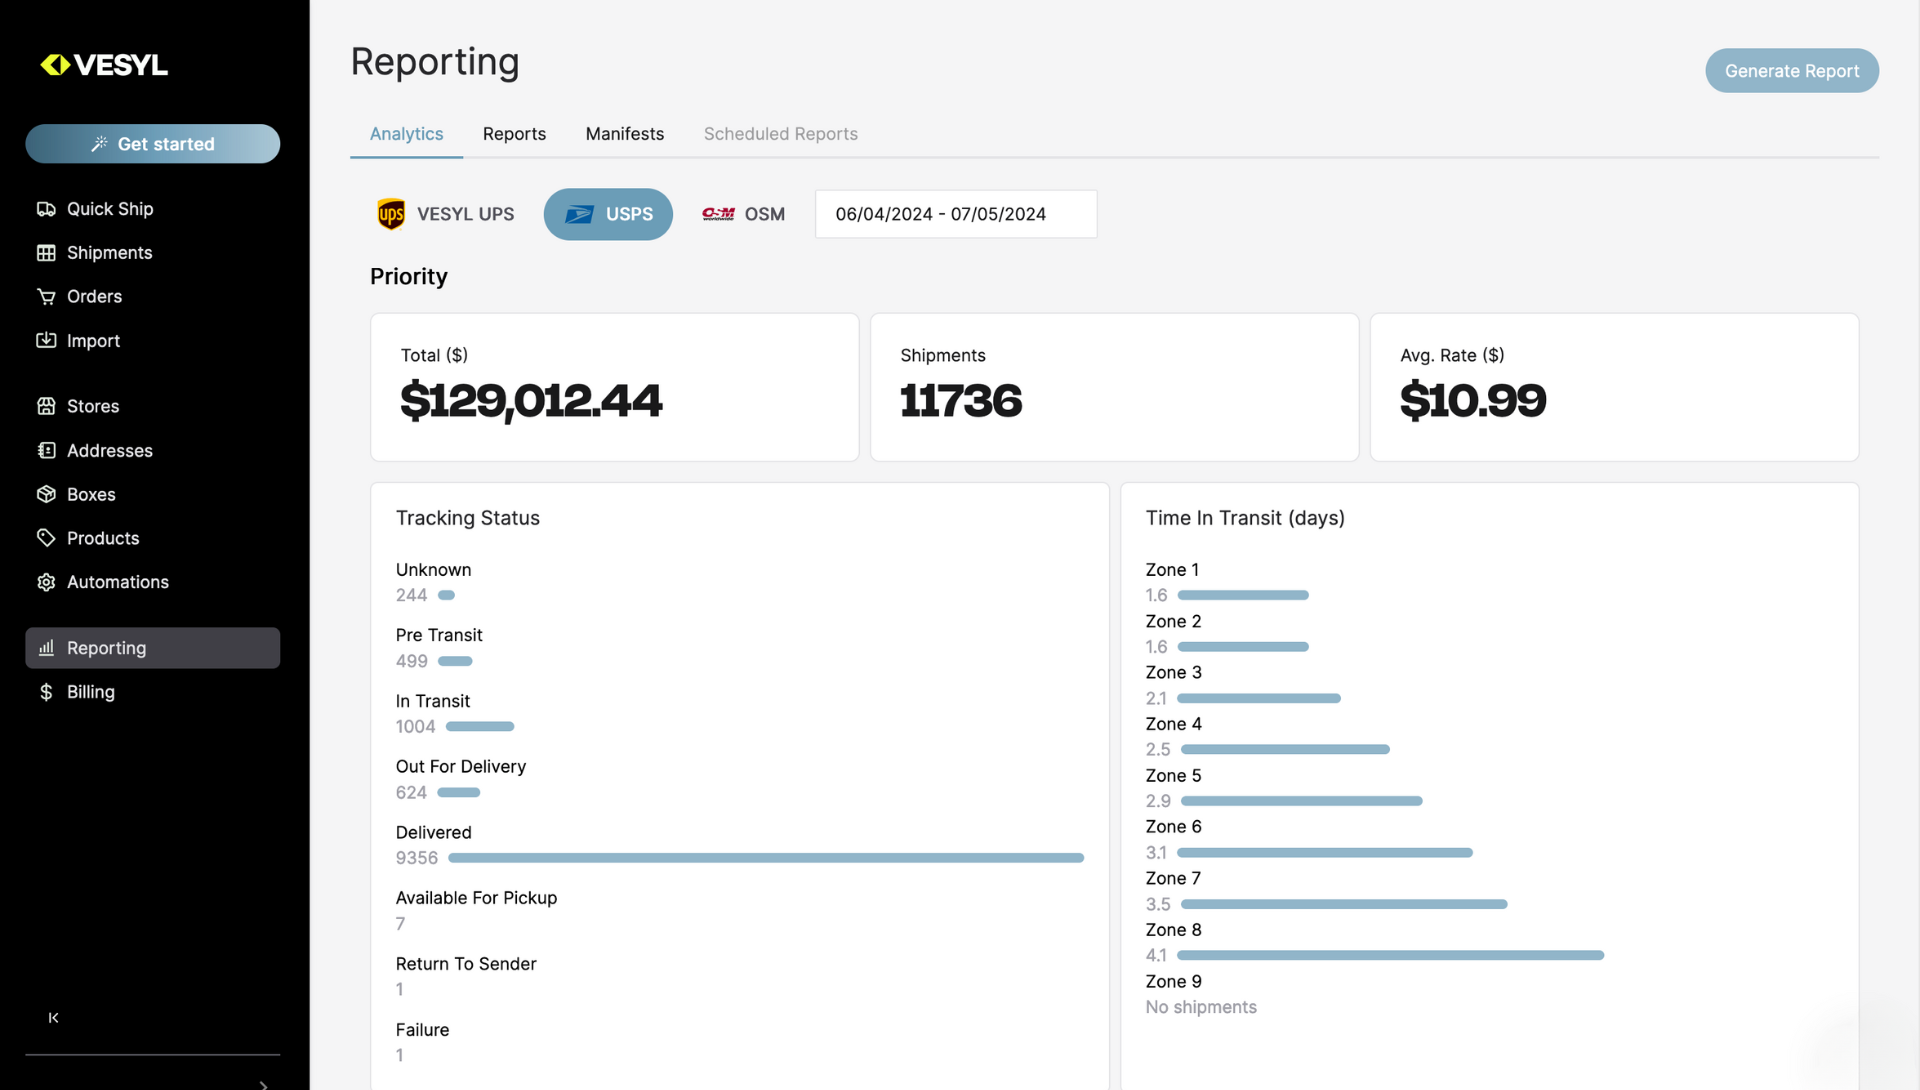Select the USPS carrier filter
Screen dimensions: 1920x1090
coord(608,214)
